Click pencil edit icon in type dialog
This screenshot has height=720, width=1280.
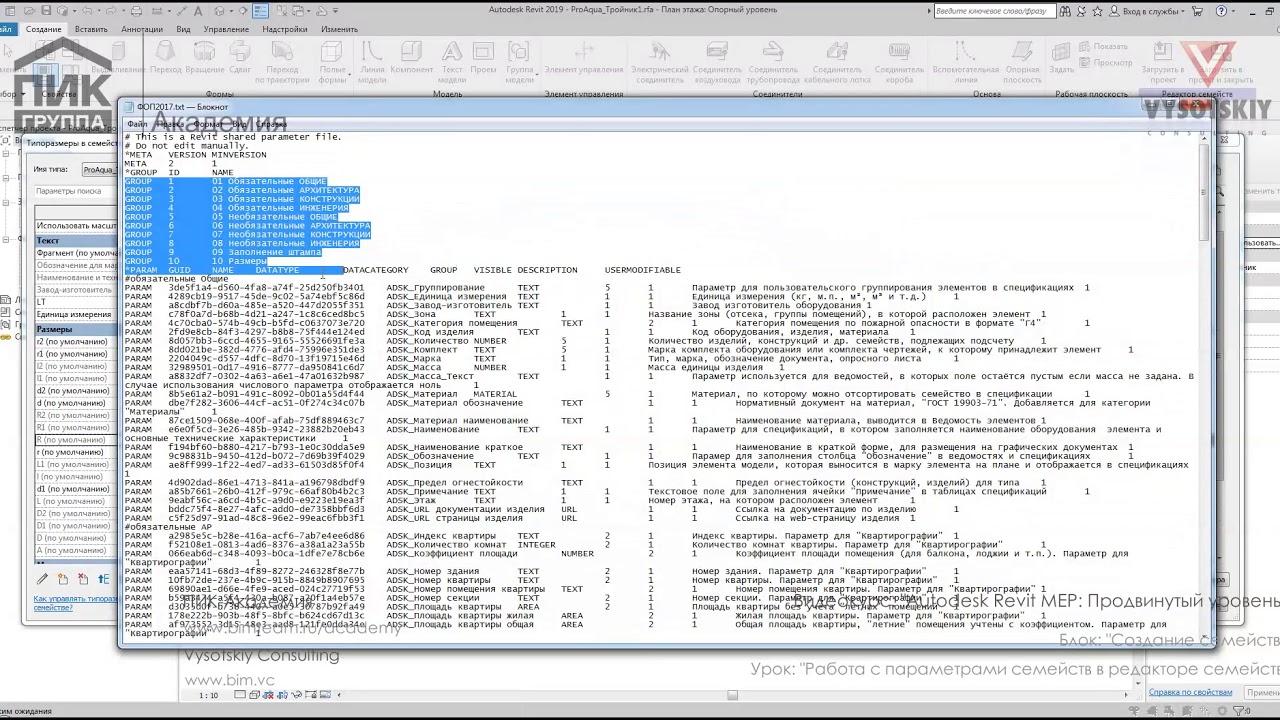[x=42, y=579]
